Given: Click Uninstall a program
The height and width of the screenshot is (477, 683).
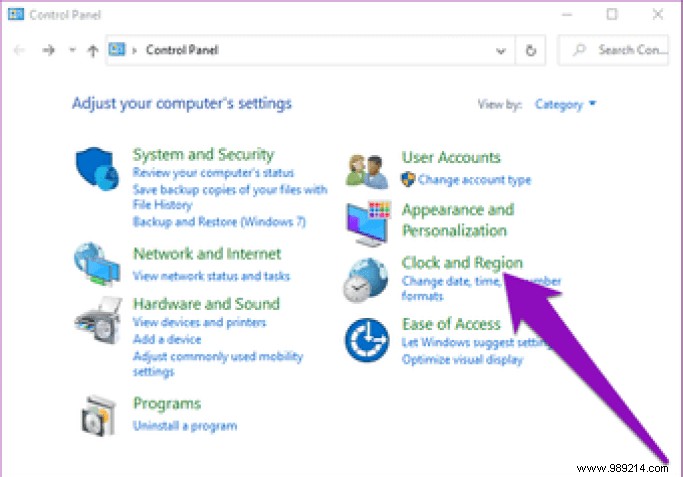Looking at the screenshot, I should point(185,426).
